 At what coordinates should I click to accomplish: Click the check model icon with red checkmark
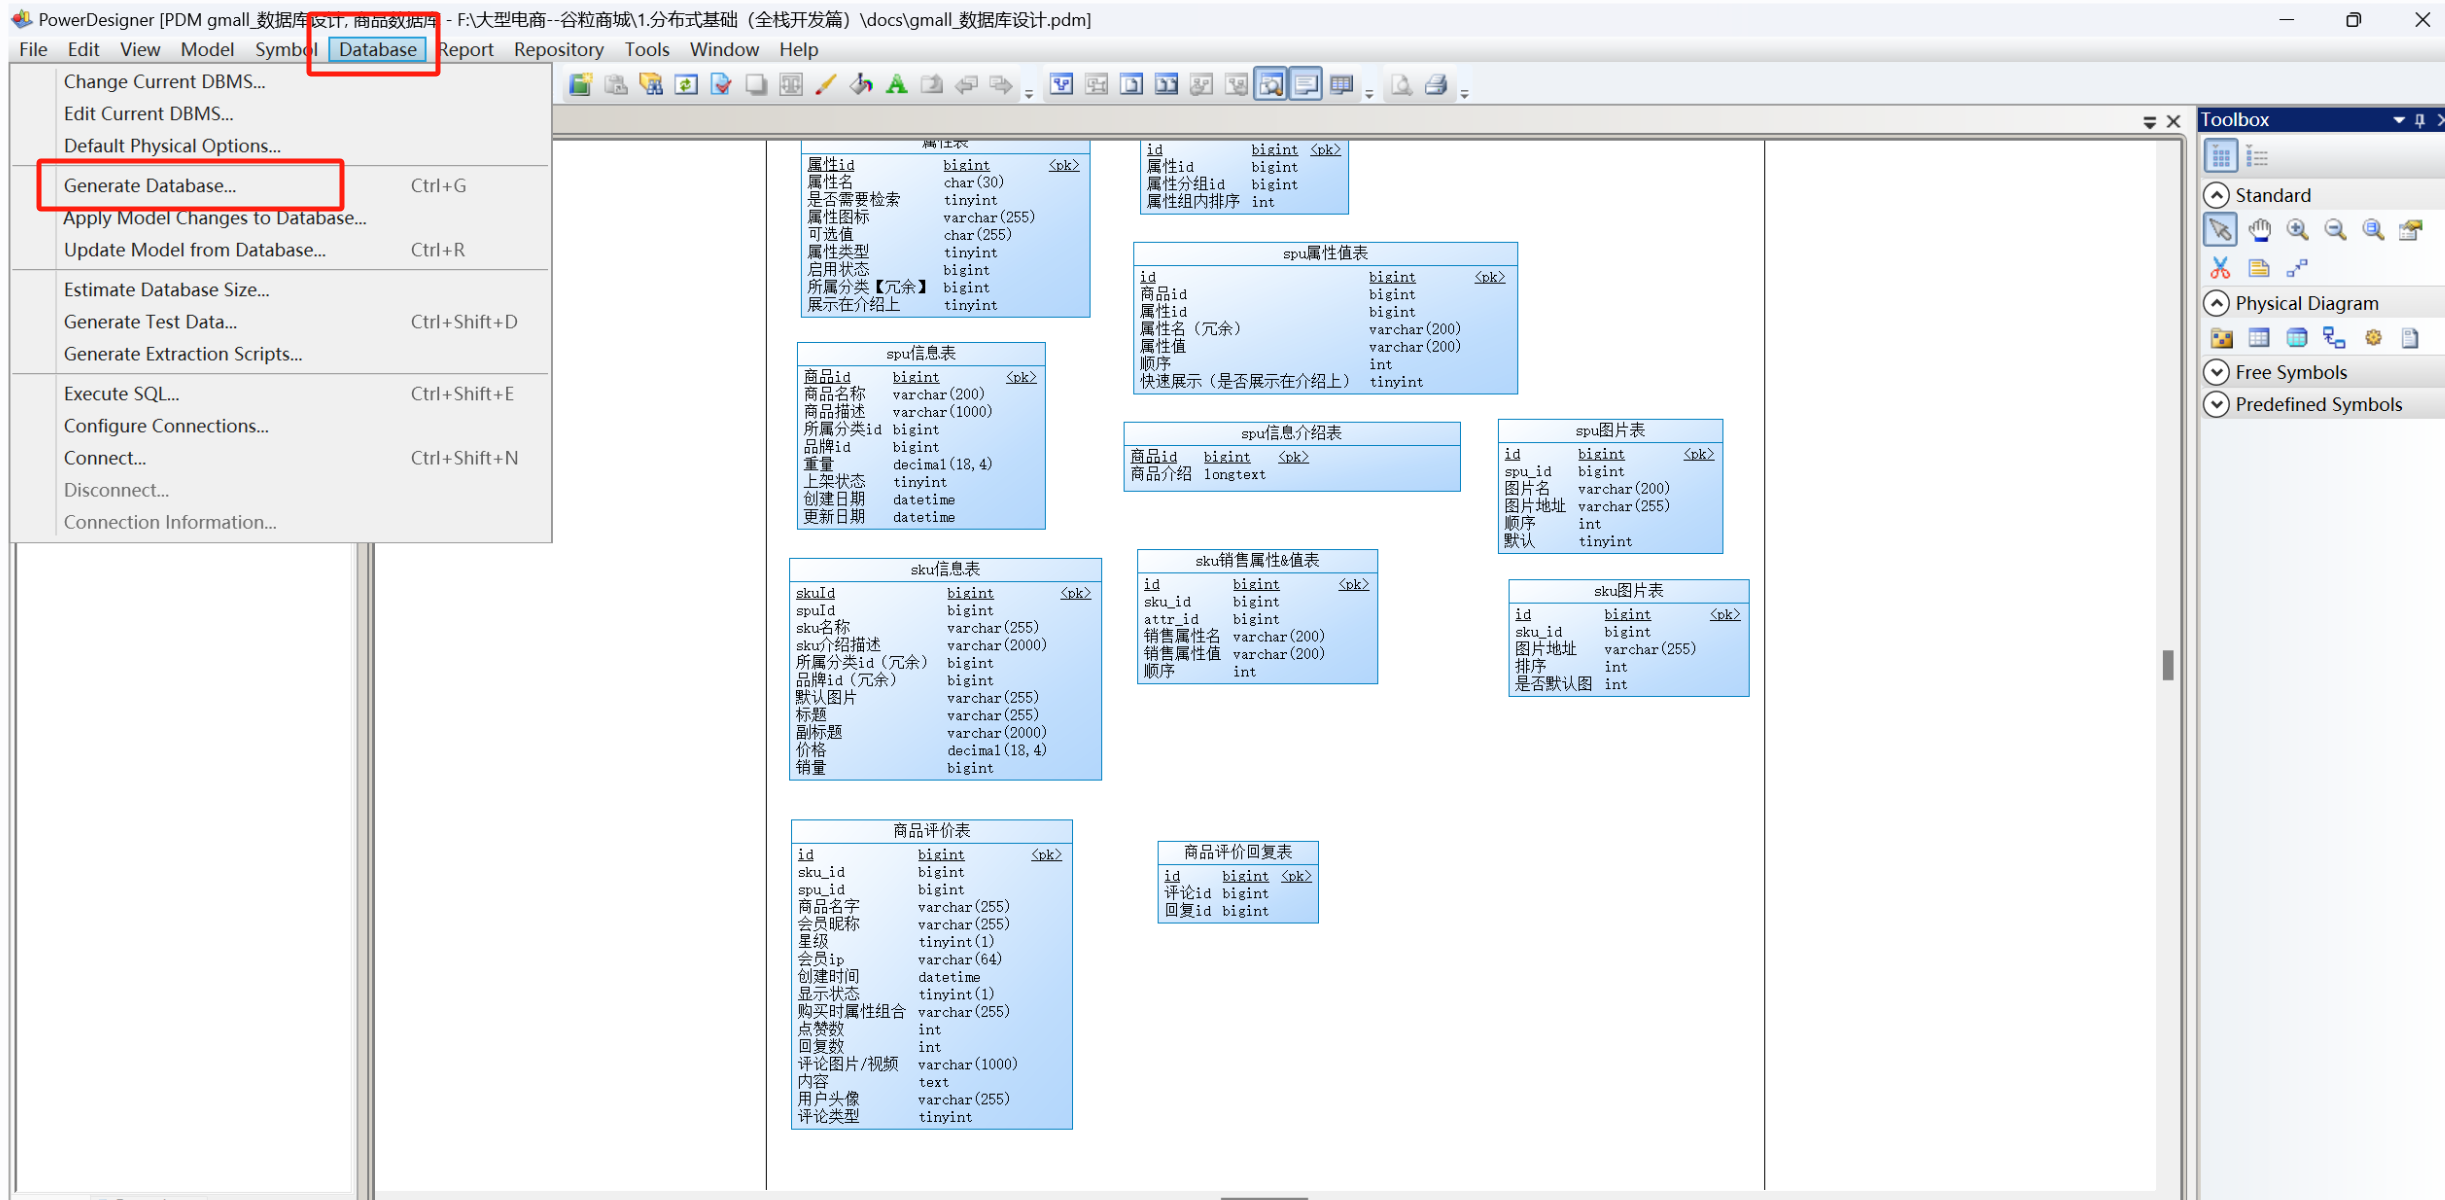click(x=721, y=85)
